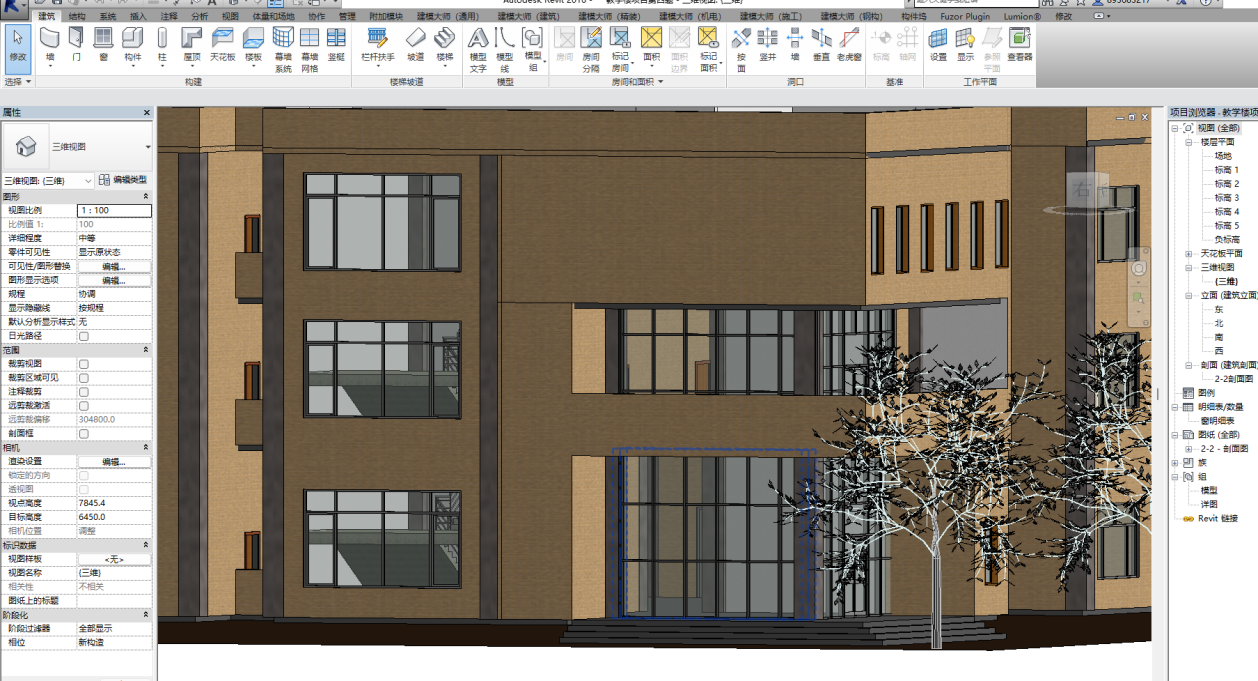Select the Door (门) tool
This screenshot has height=681, width=1258.
click(x=77, y=44)
